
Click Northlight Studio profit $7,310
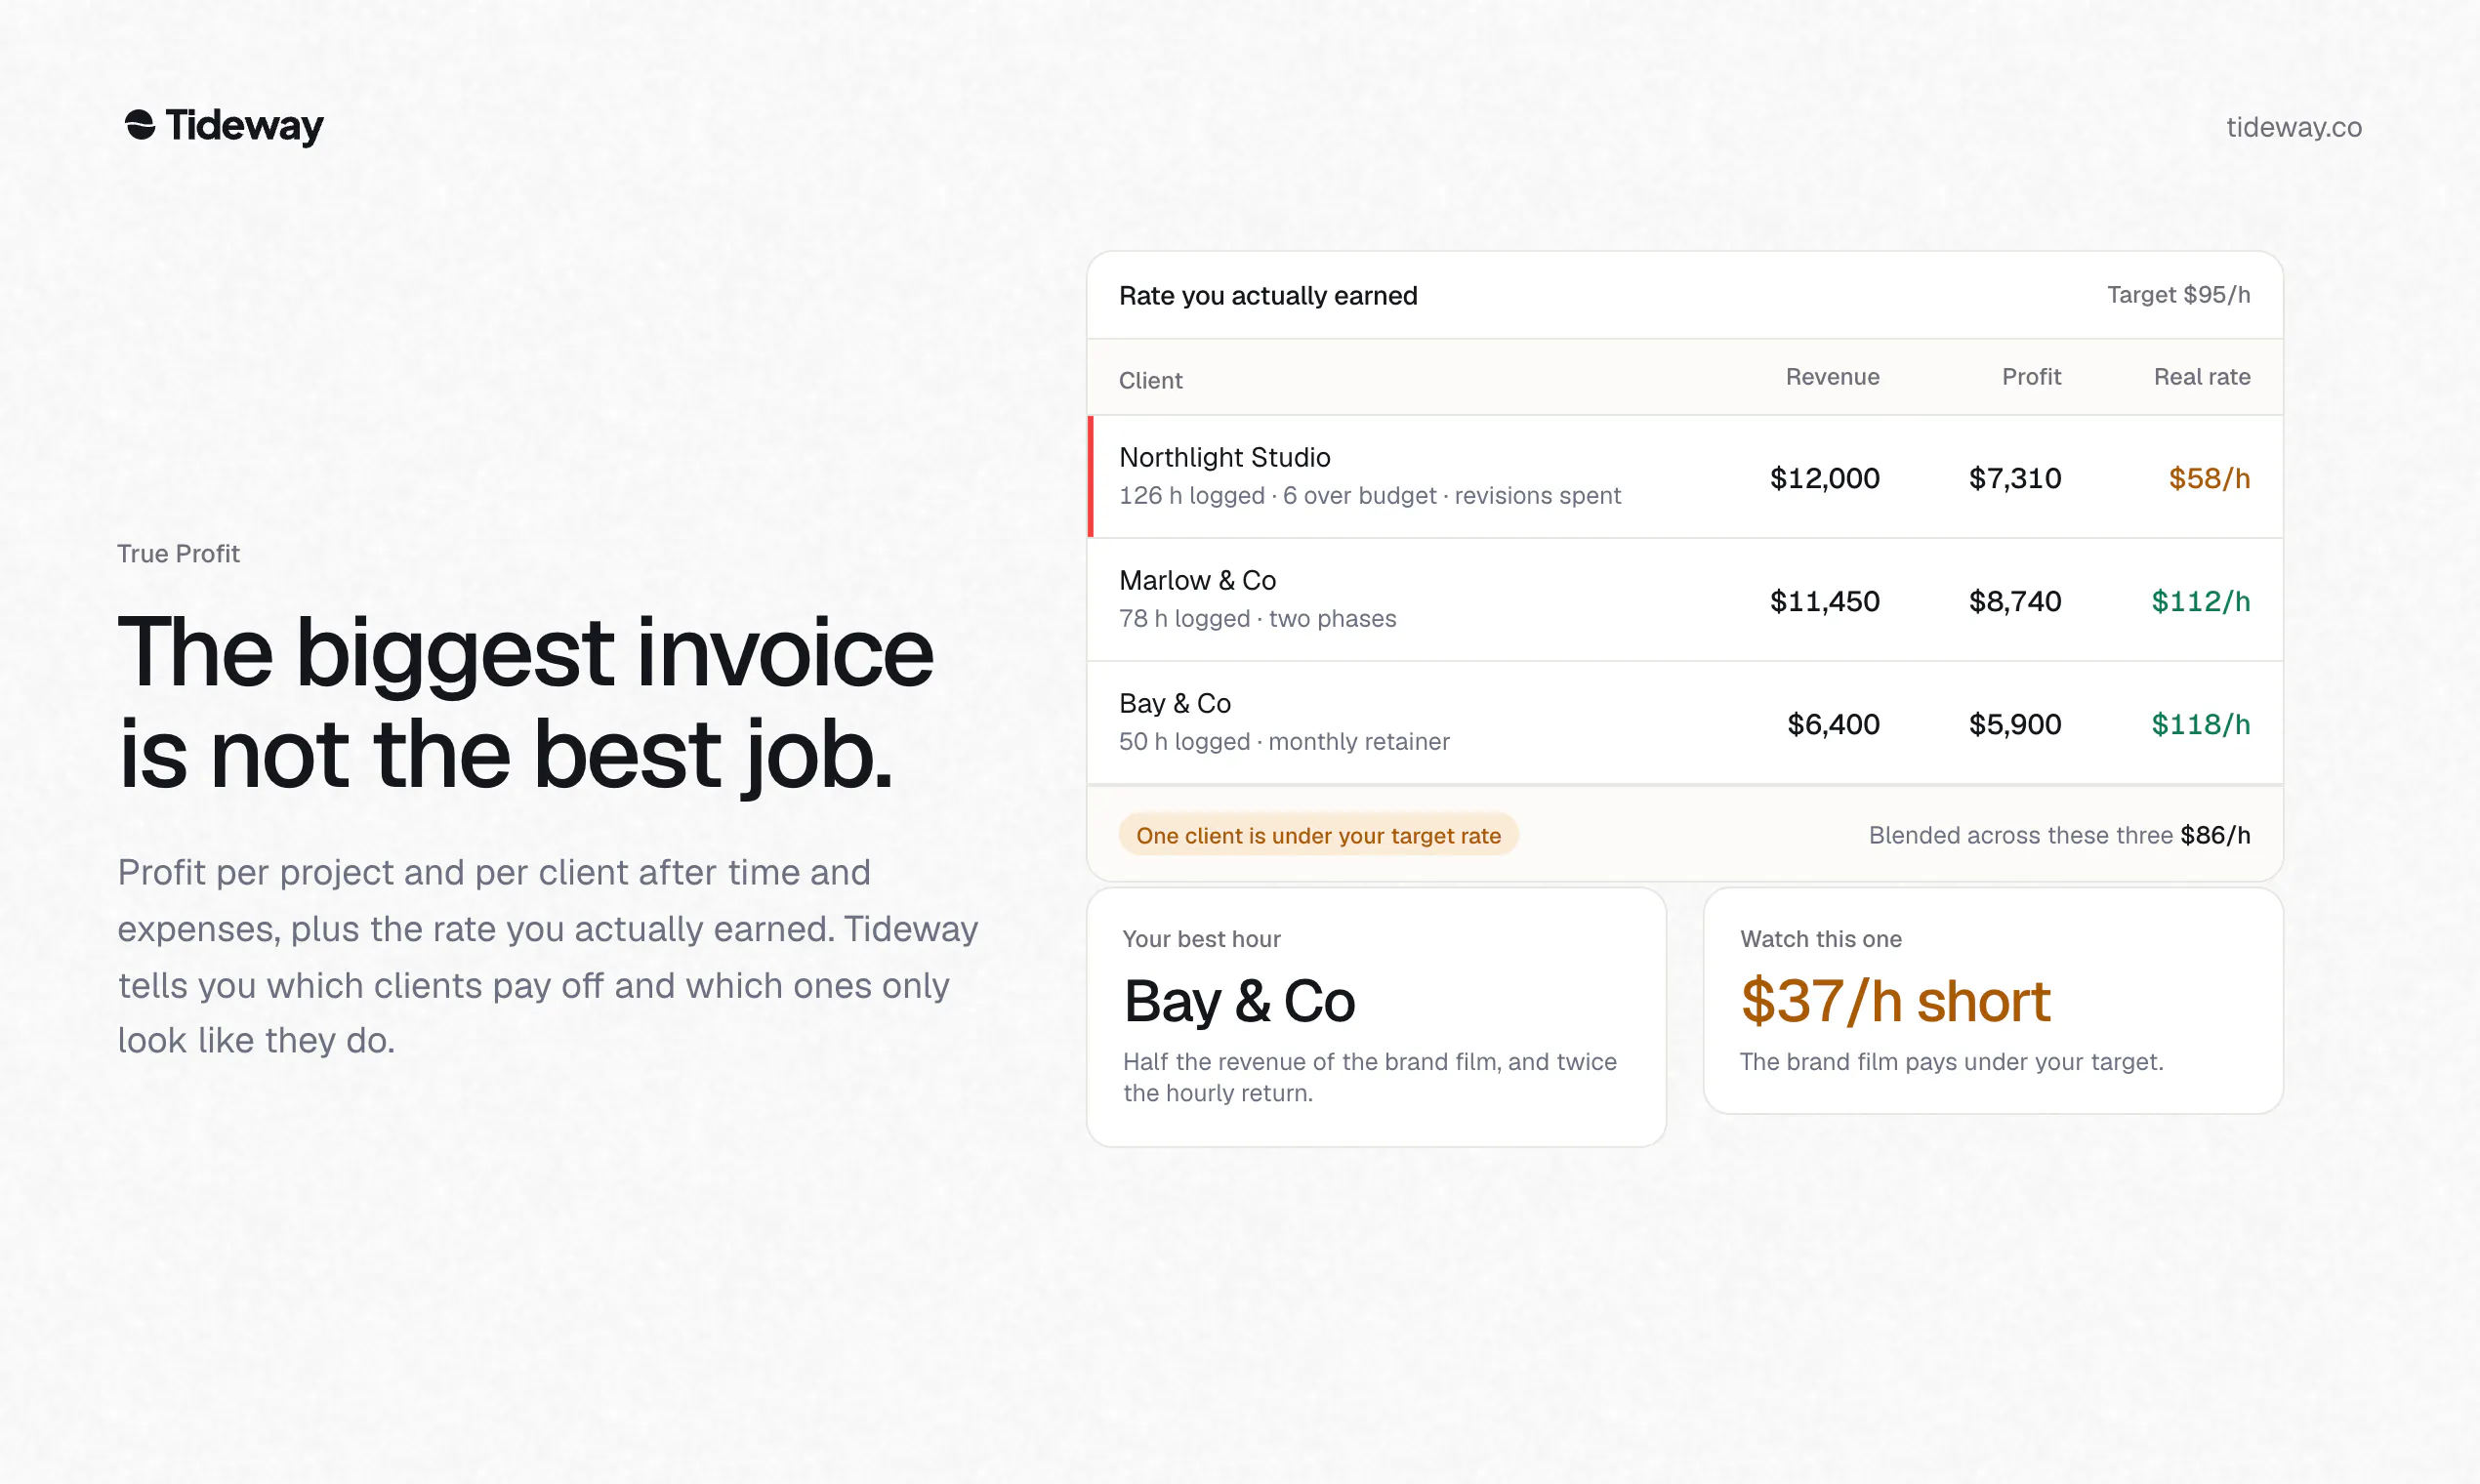[x=2014, y=478]
